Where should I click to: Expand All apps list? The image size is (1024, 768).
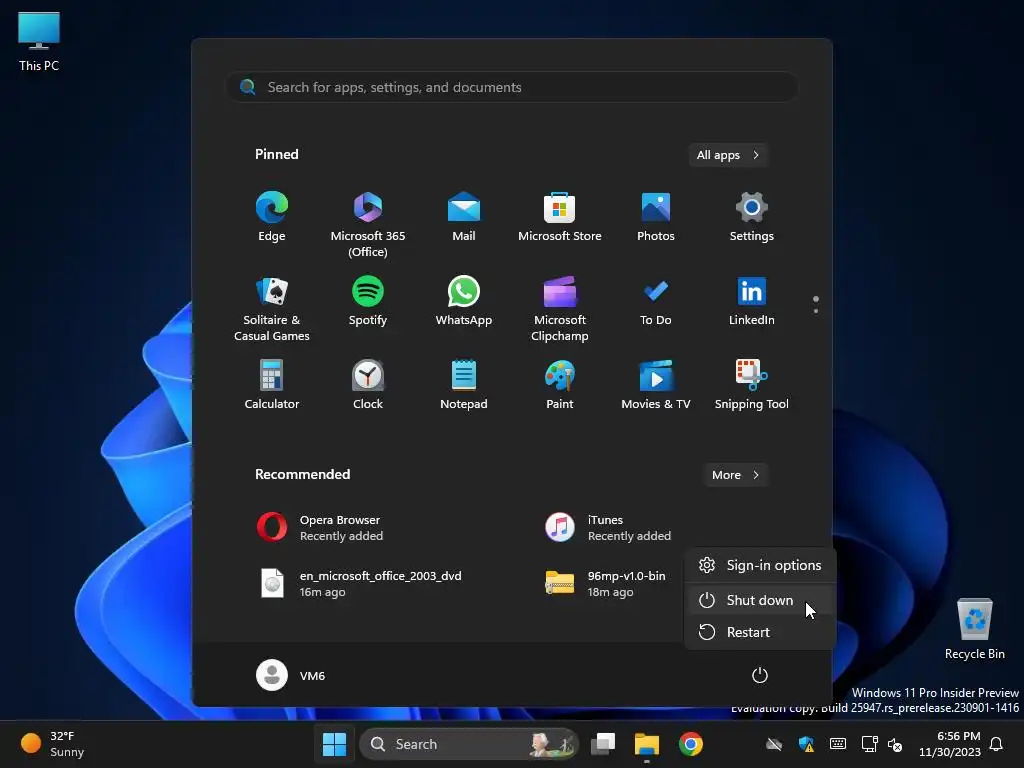click(x=728, y=155)
